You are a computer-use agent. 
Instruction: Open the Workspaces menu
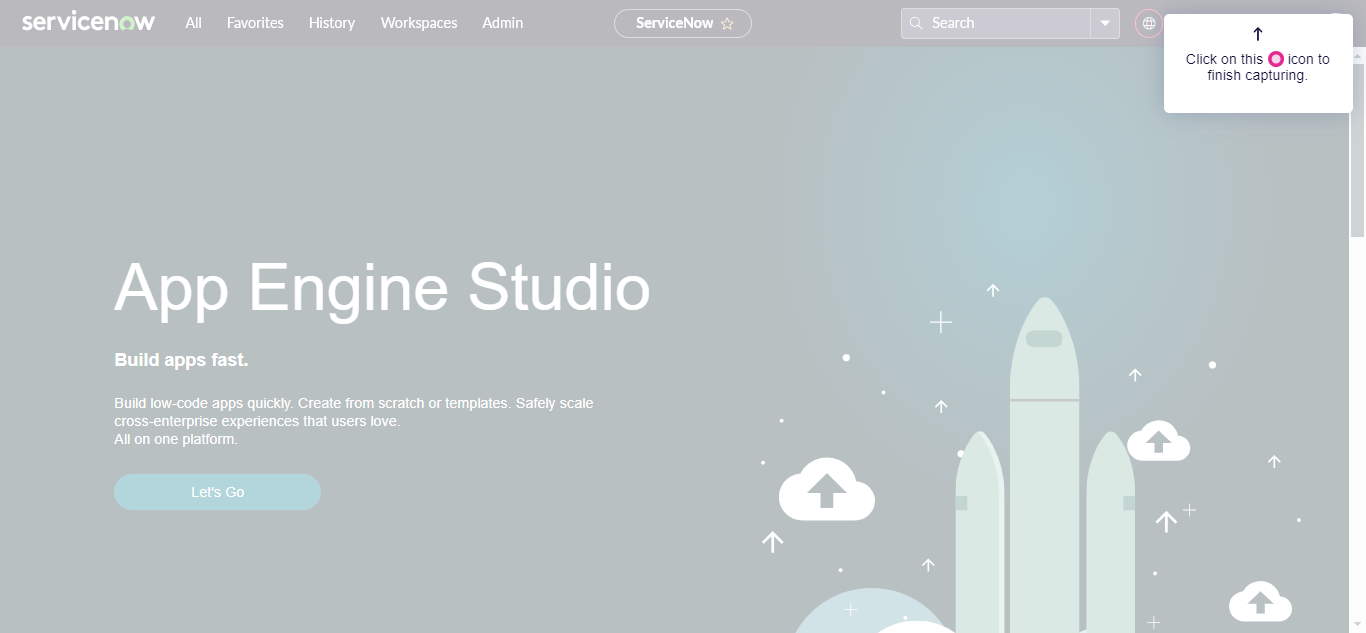[419, 23]
